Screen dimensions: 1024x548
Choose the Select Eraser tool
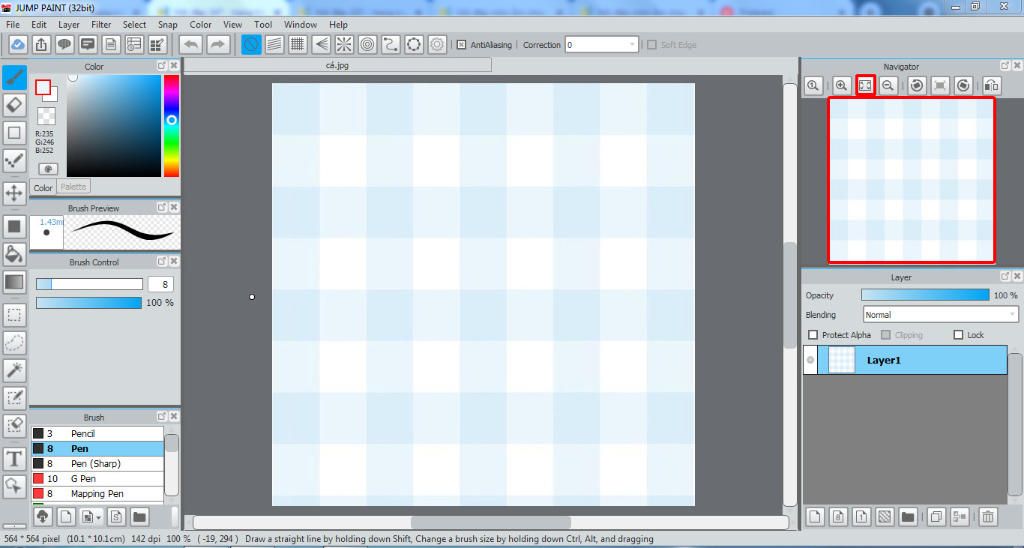tap(14, 425)
